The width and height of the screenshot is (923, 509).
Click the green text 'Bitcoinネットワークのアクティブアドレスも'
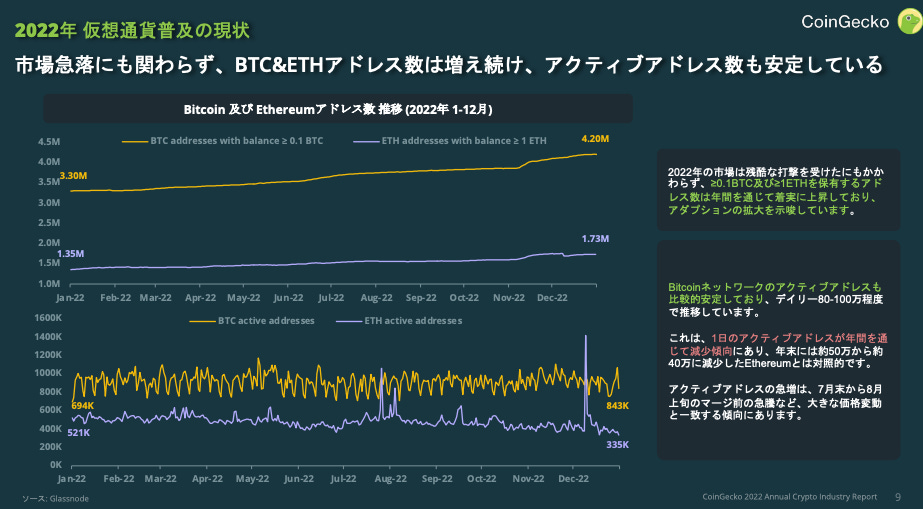(775, 287)
